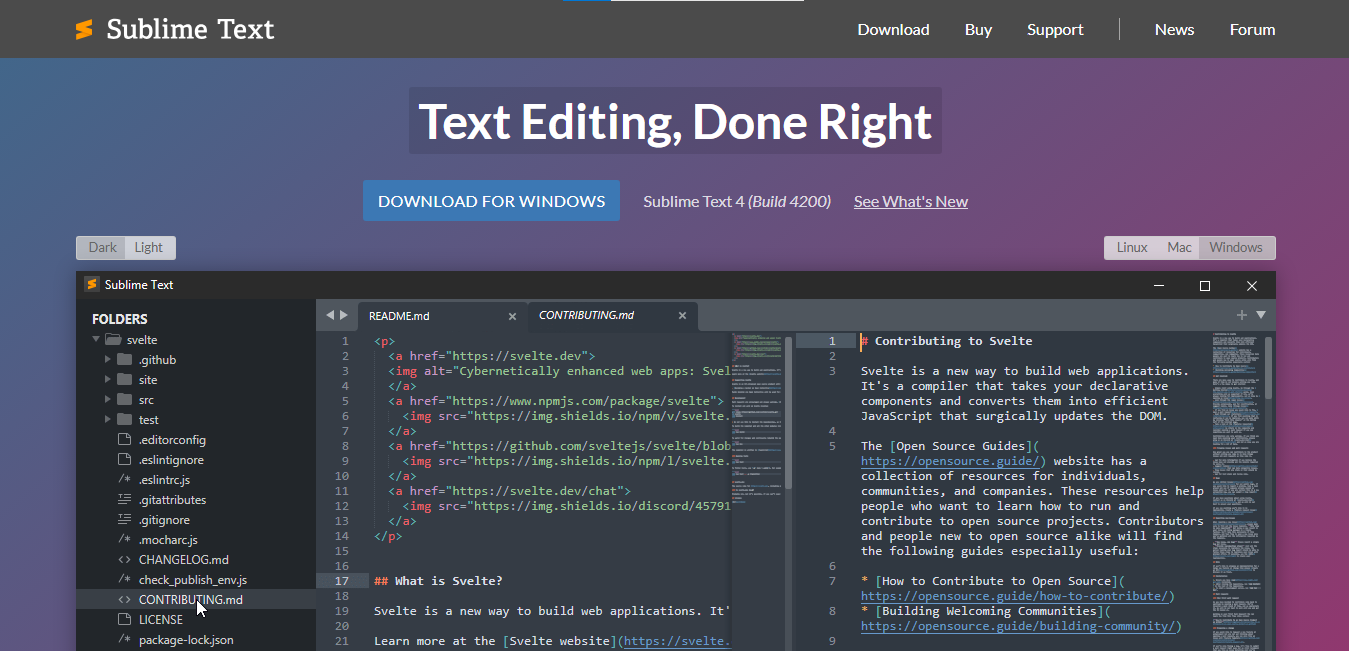The width and height of the screenshot is (1349, 651).
Task: Close the CONTRIBUTING.md tab
Action: coord(682,316)
